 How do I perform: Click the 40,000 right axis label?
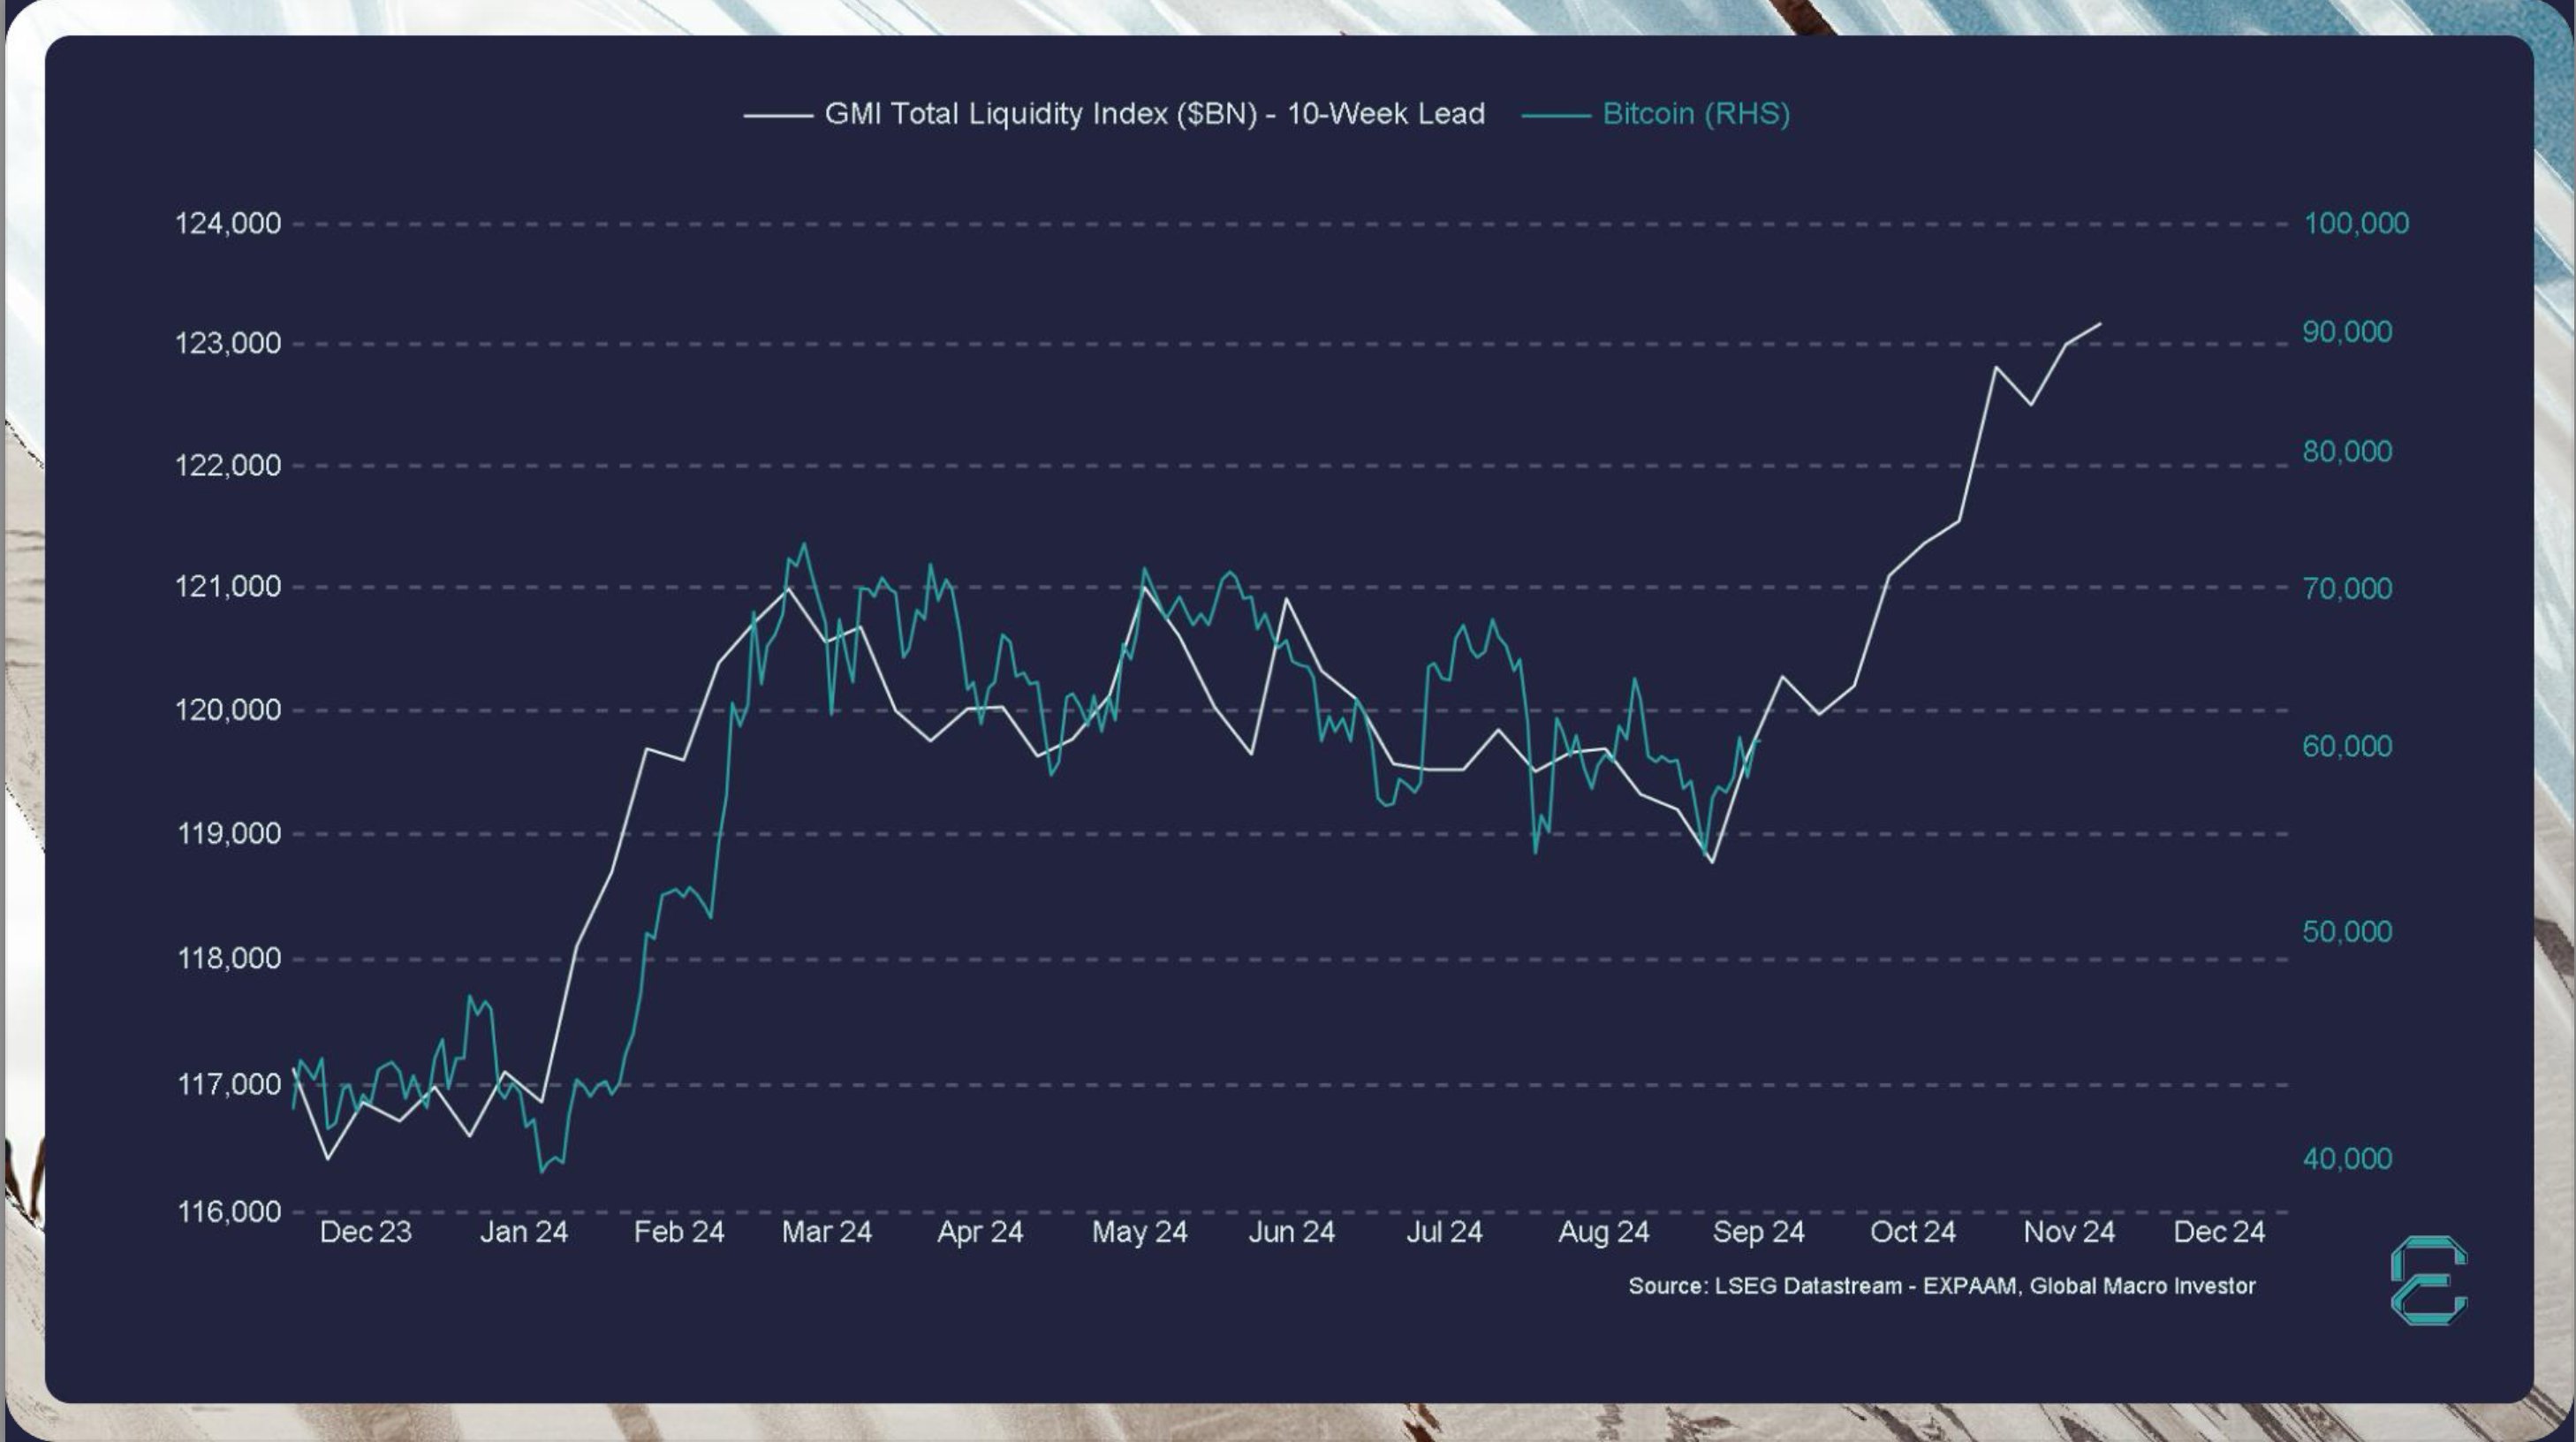pos(2346,1159)
